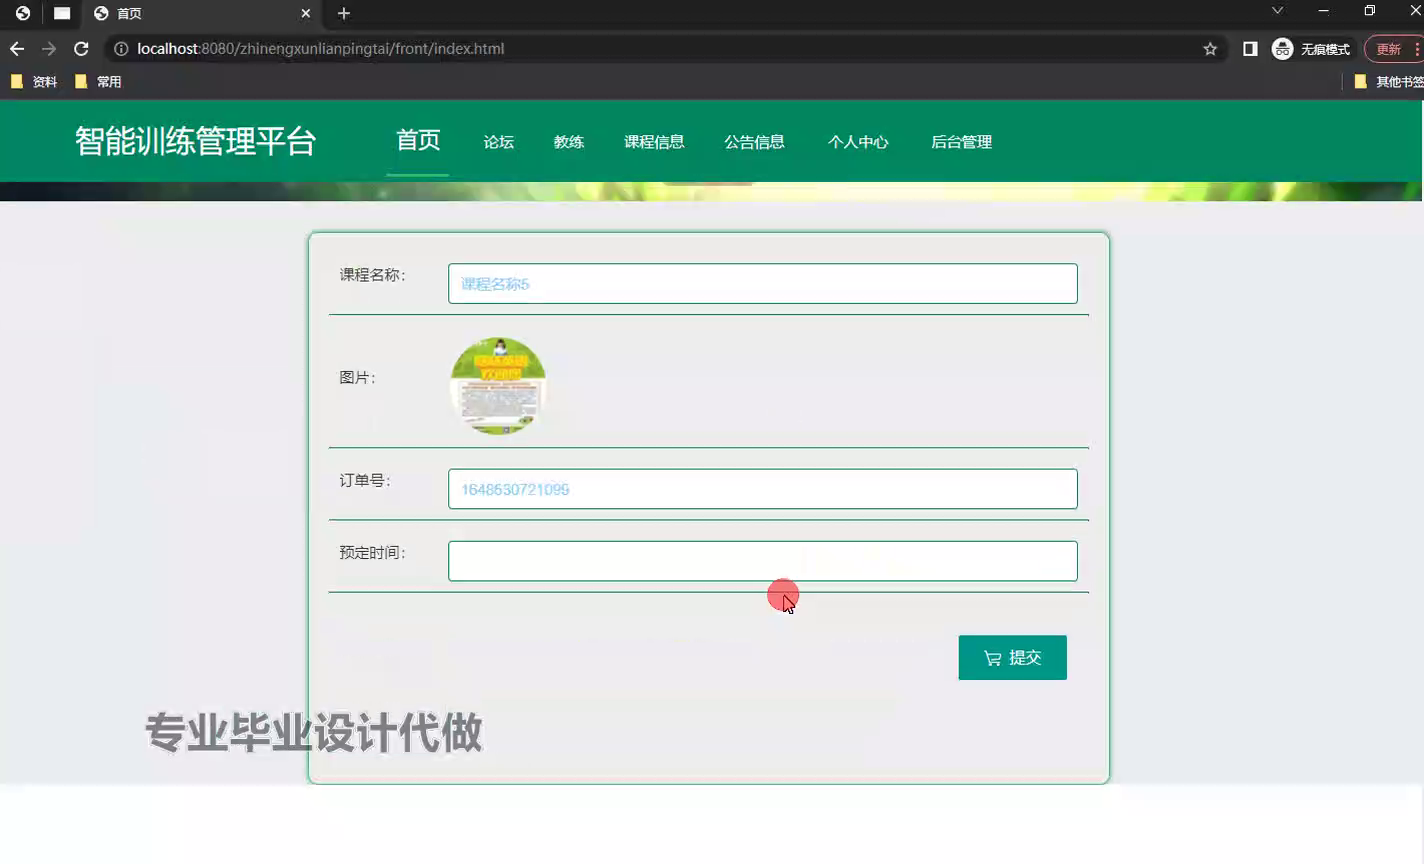The width and height of the screenshot is (1424, 864).
Task: Click the browser back arrow
Action: [17, 49]
